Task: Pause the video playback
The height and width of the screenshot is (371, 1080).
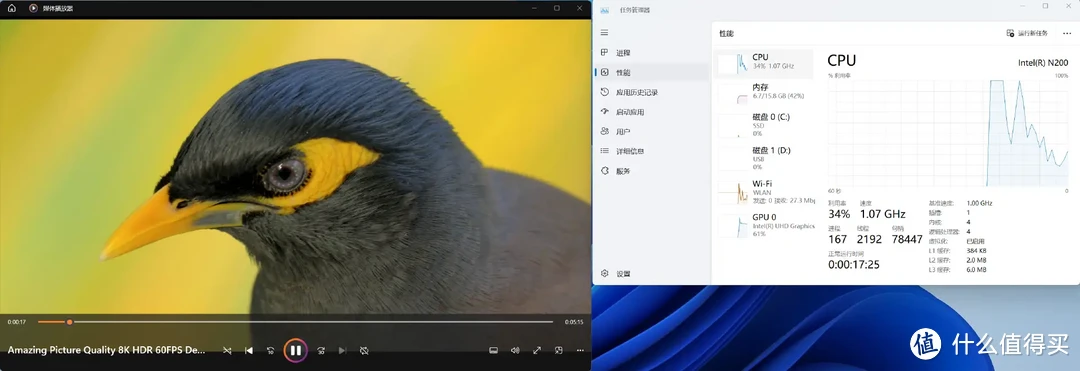Action: click(x=295, y=350)
